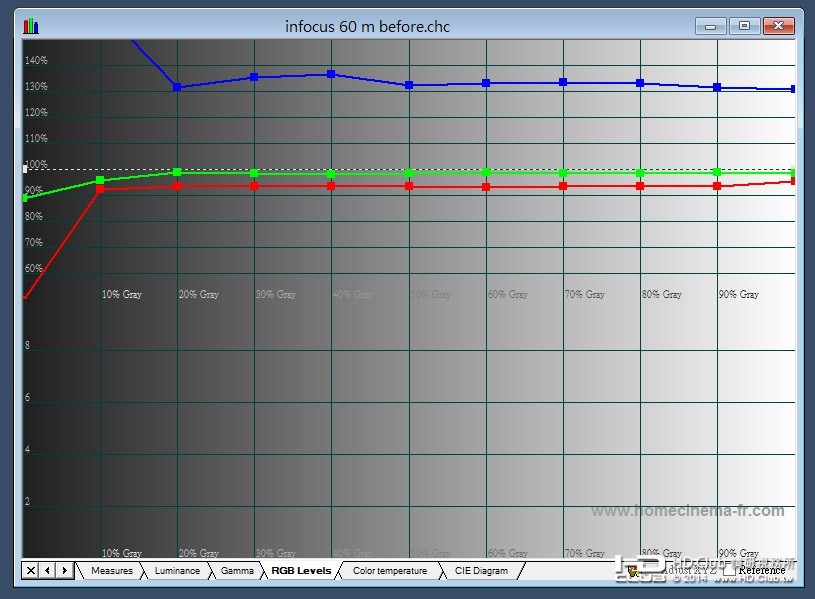815x599 pixels.
Task: Close the current view with the X tab button
Action: [31, 570]
